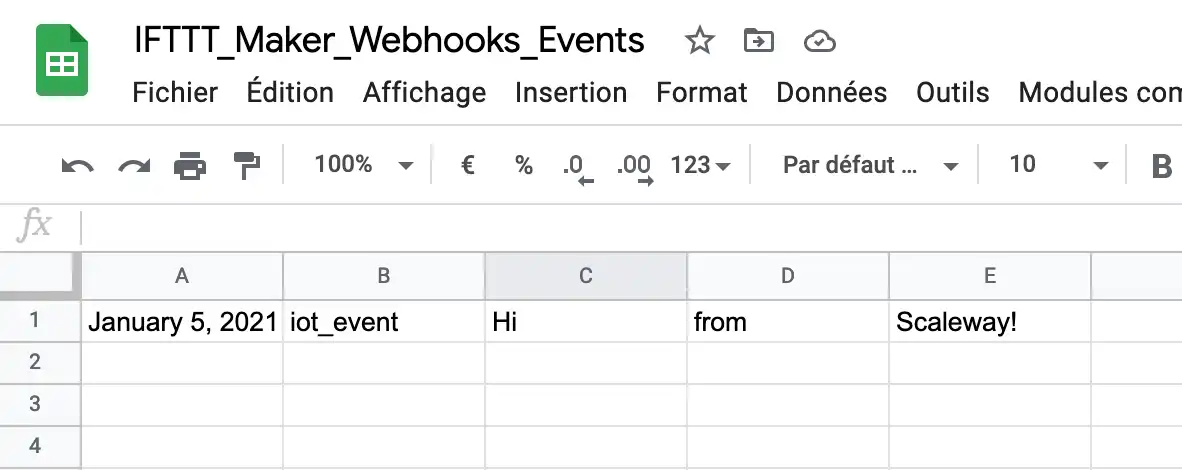Screen dimensions: 1182x470
Task: Open the Fichier menu
Action: [175, 93]
